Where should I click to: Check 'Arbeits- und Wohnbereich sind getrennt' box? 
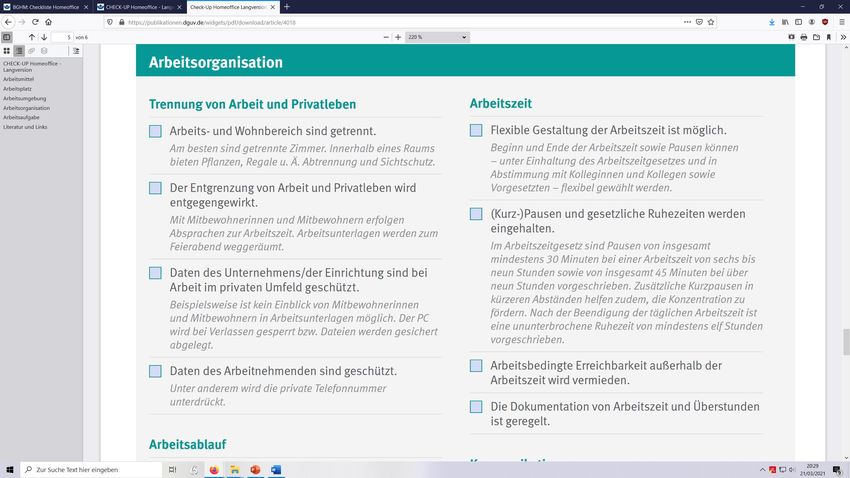(155, 131)
